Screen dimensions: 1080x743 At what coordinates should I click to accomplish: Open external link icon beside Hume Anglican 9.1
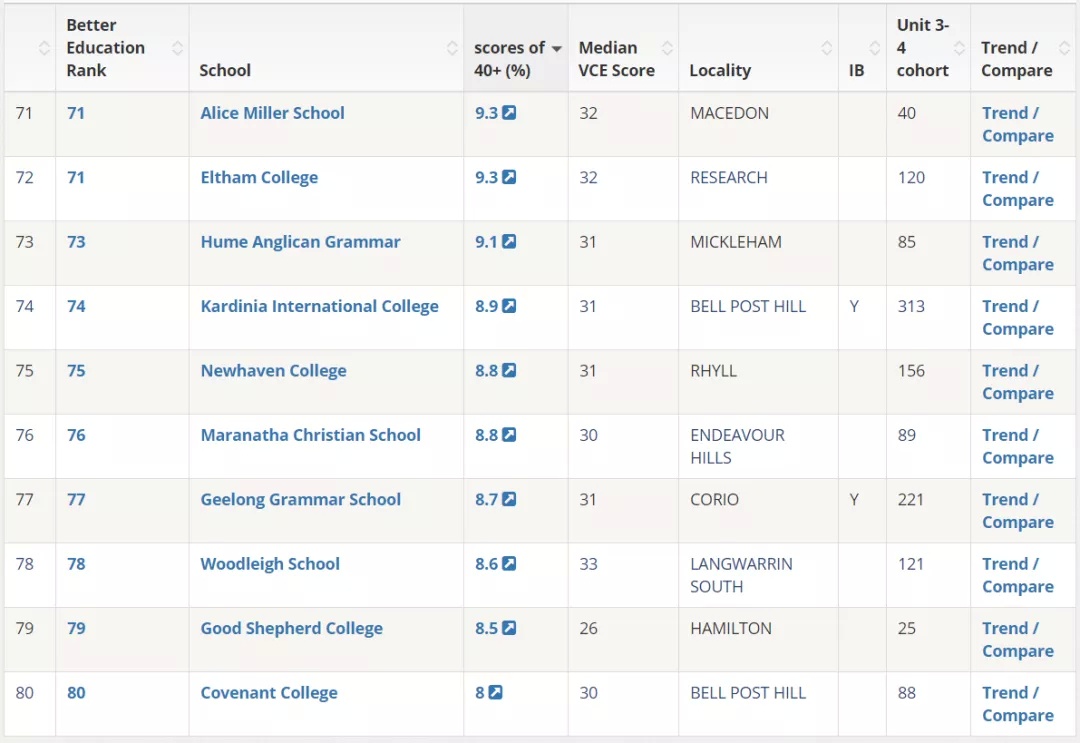click(x=509, y=242)
